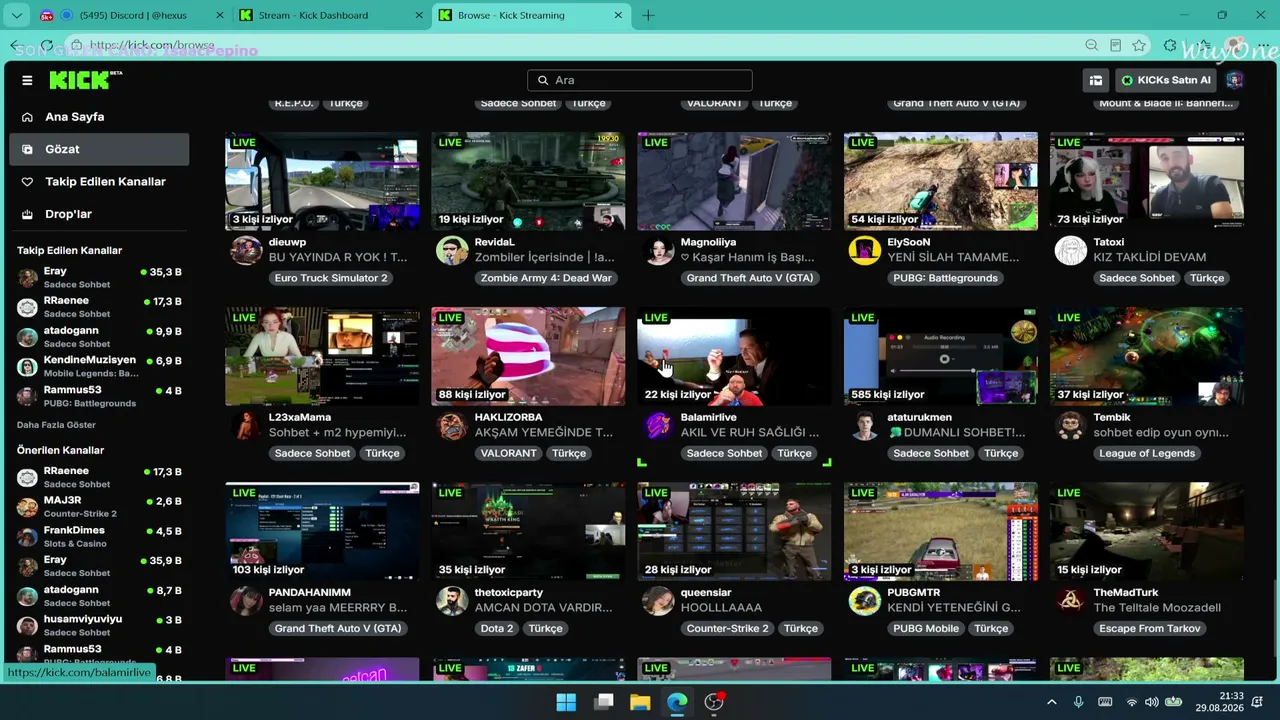
Task: Open the user profile avatar menu
Action: click(1234, 80)
